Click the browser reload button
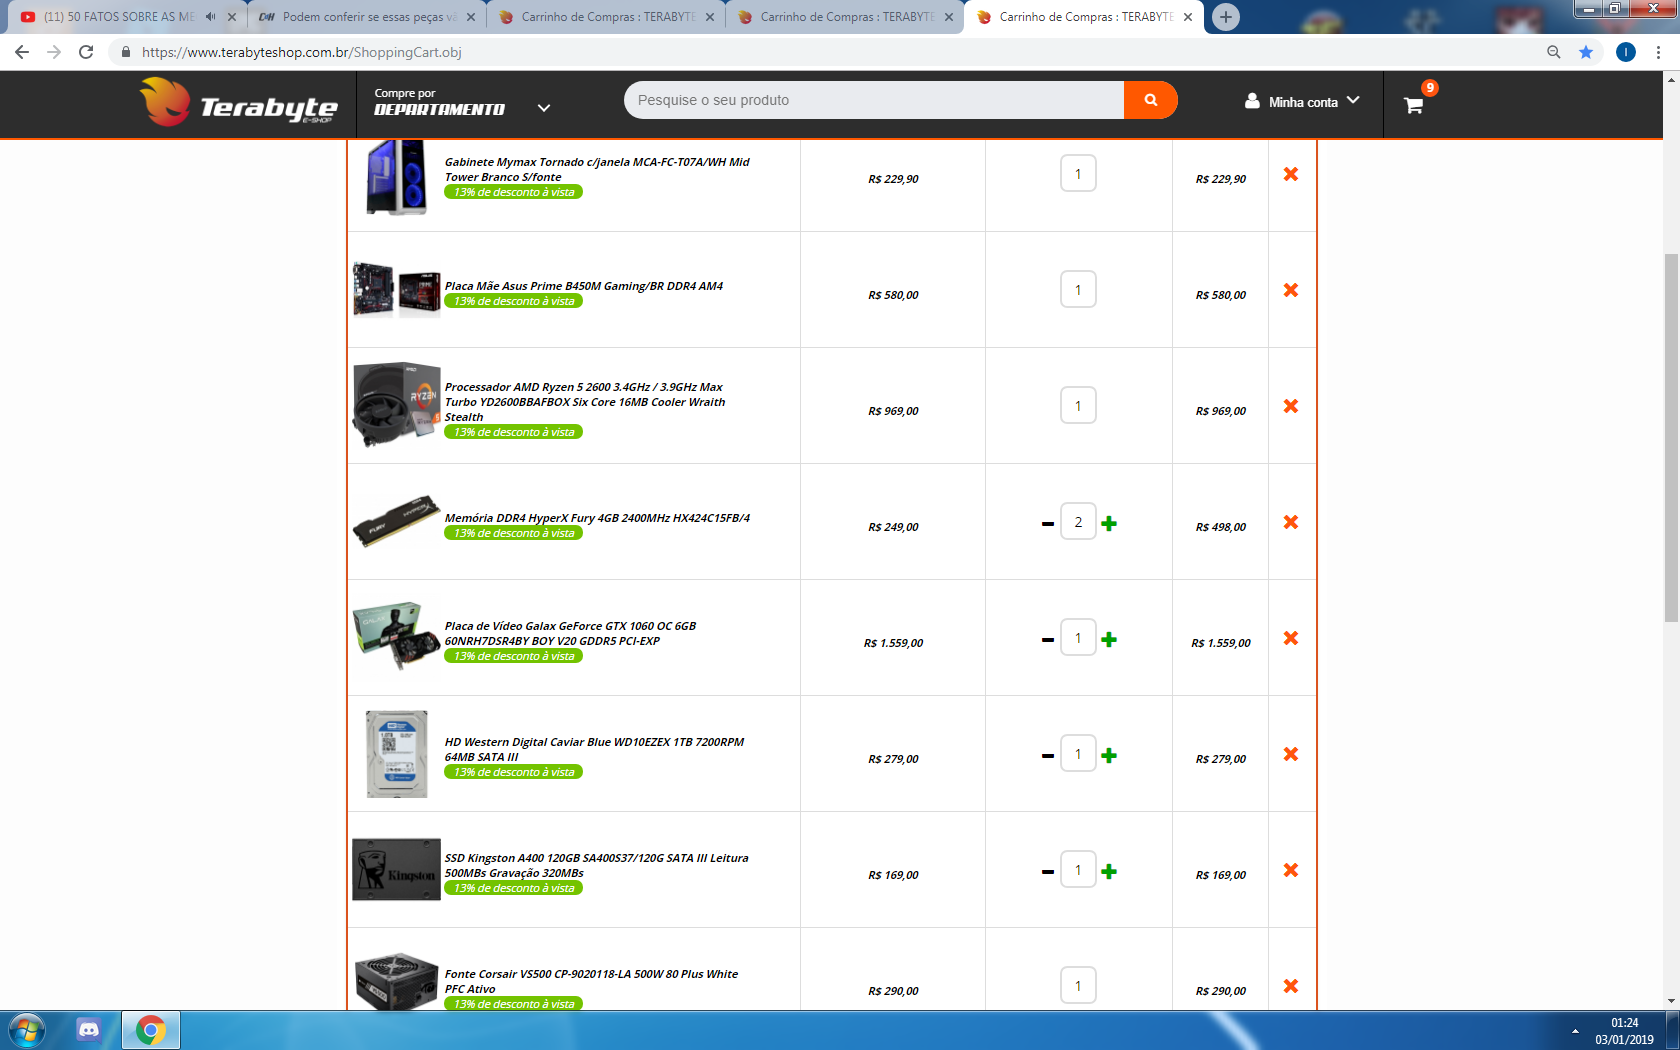The height and width of the screenshot is (1050, 1680). [86, 52]
